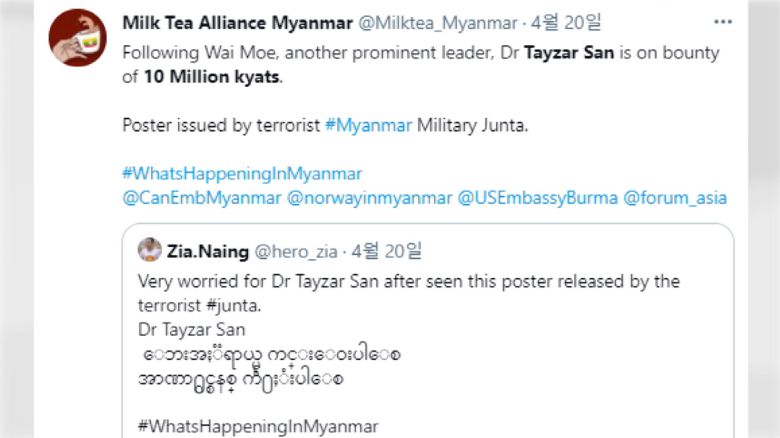Open the @norwayinmyanmar mention
The image size is (780, 438).
370,198
